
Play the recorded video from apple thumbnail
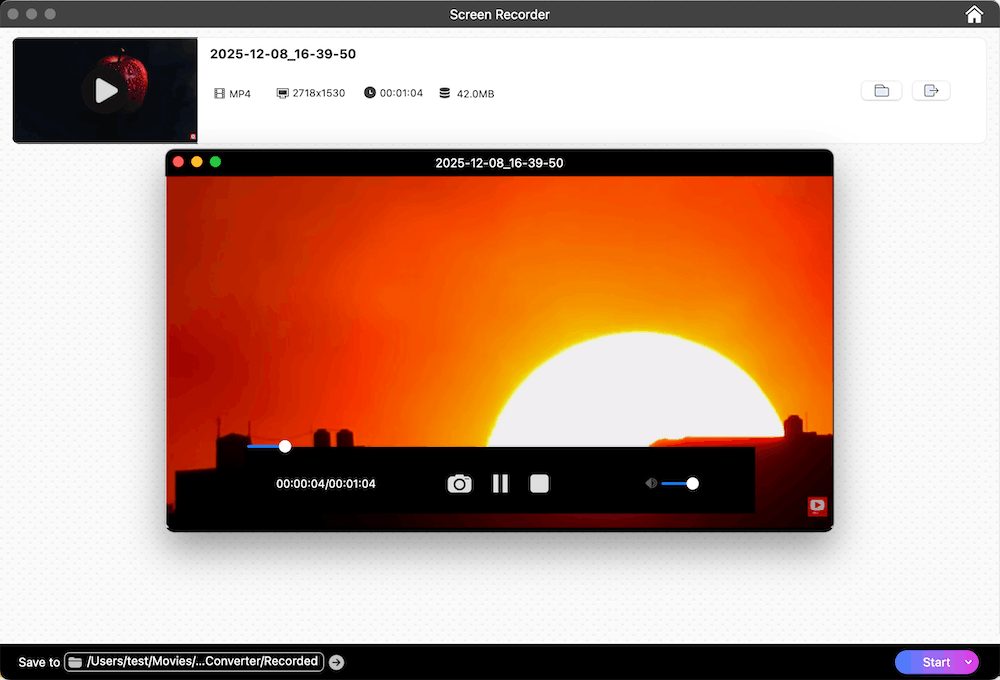coord(105,91)
